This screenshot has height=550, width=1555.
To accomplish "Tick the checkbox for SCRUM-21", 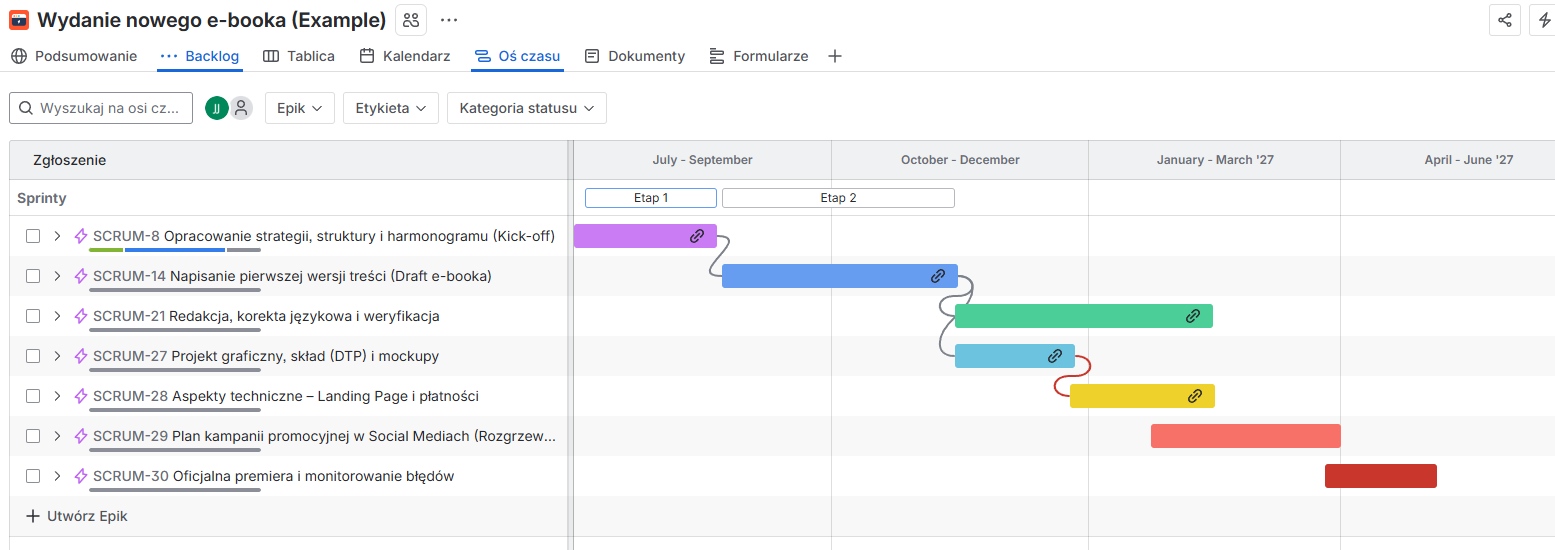I will point(33,316).
